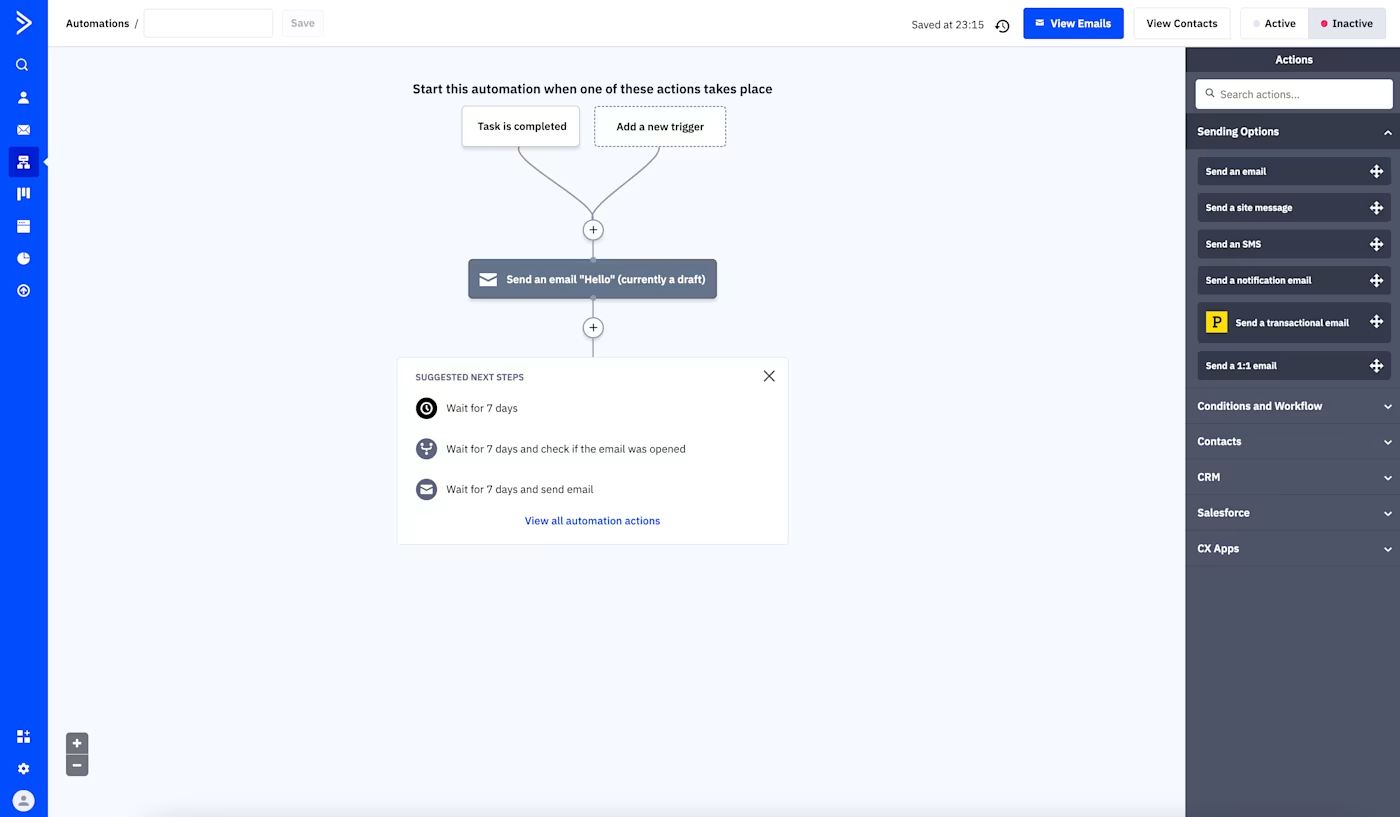Open the Apps grid icon in the sidebar

pyautogui.click(x=23, y=737)
